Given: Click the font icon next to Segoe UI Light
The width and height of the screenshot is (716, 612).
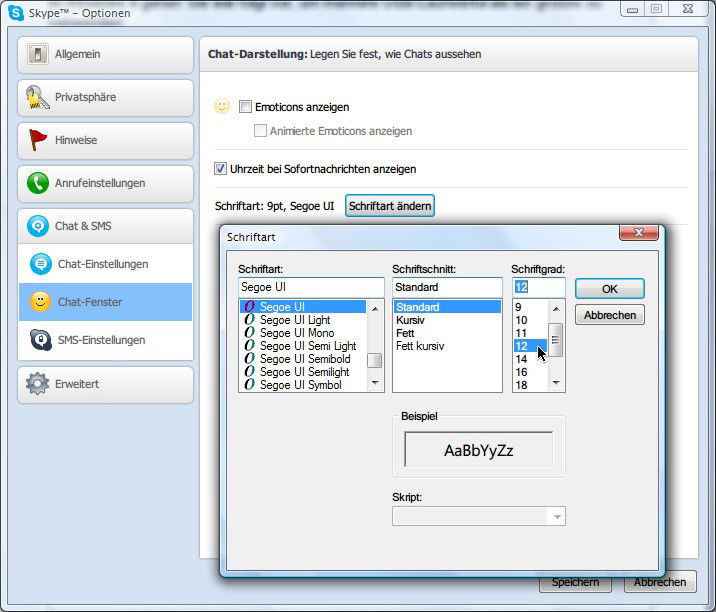Looking at the screenshot, I should [x=249, y=320].
